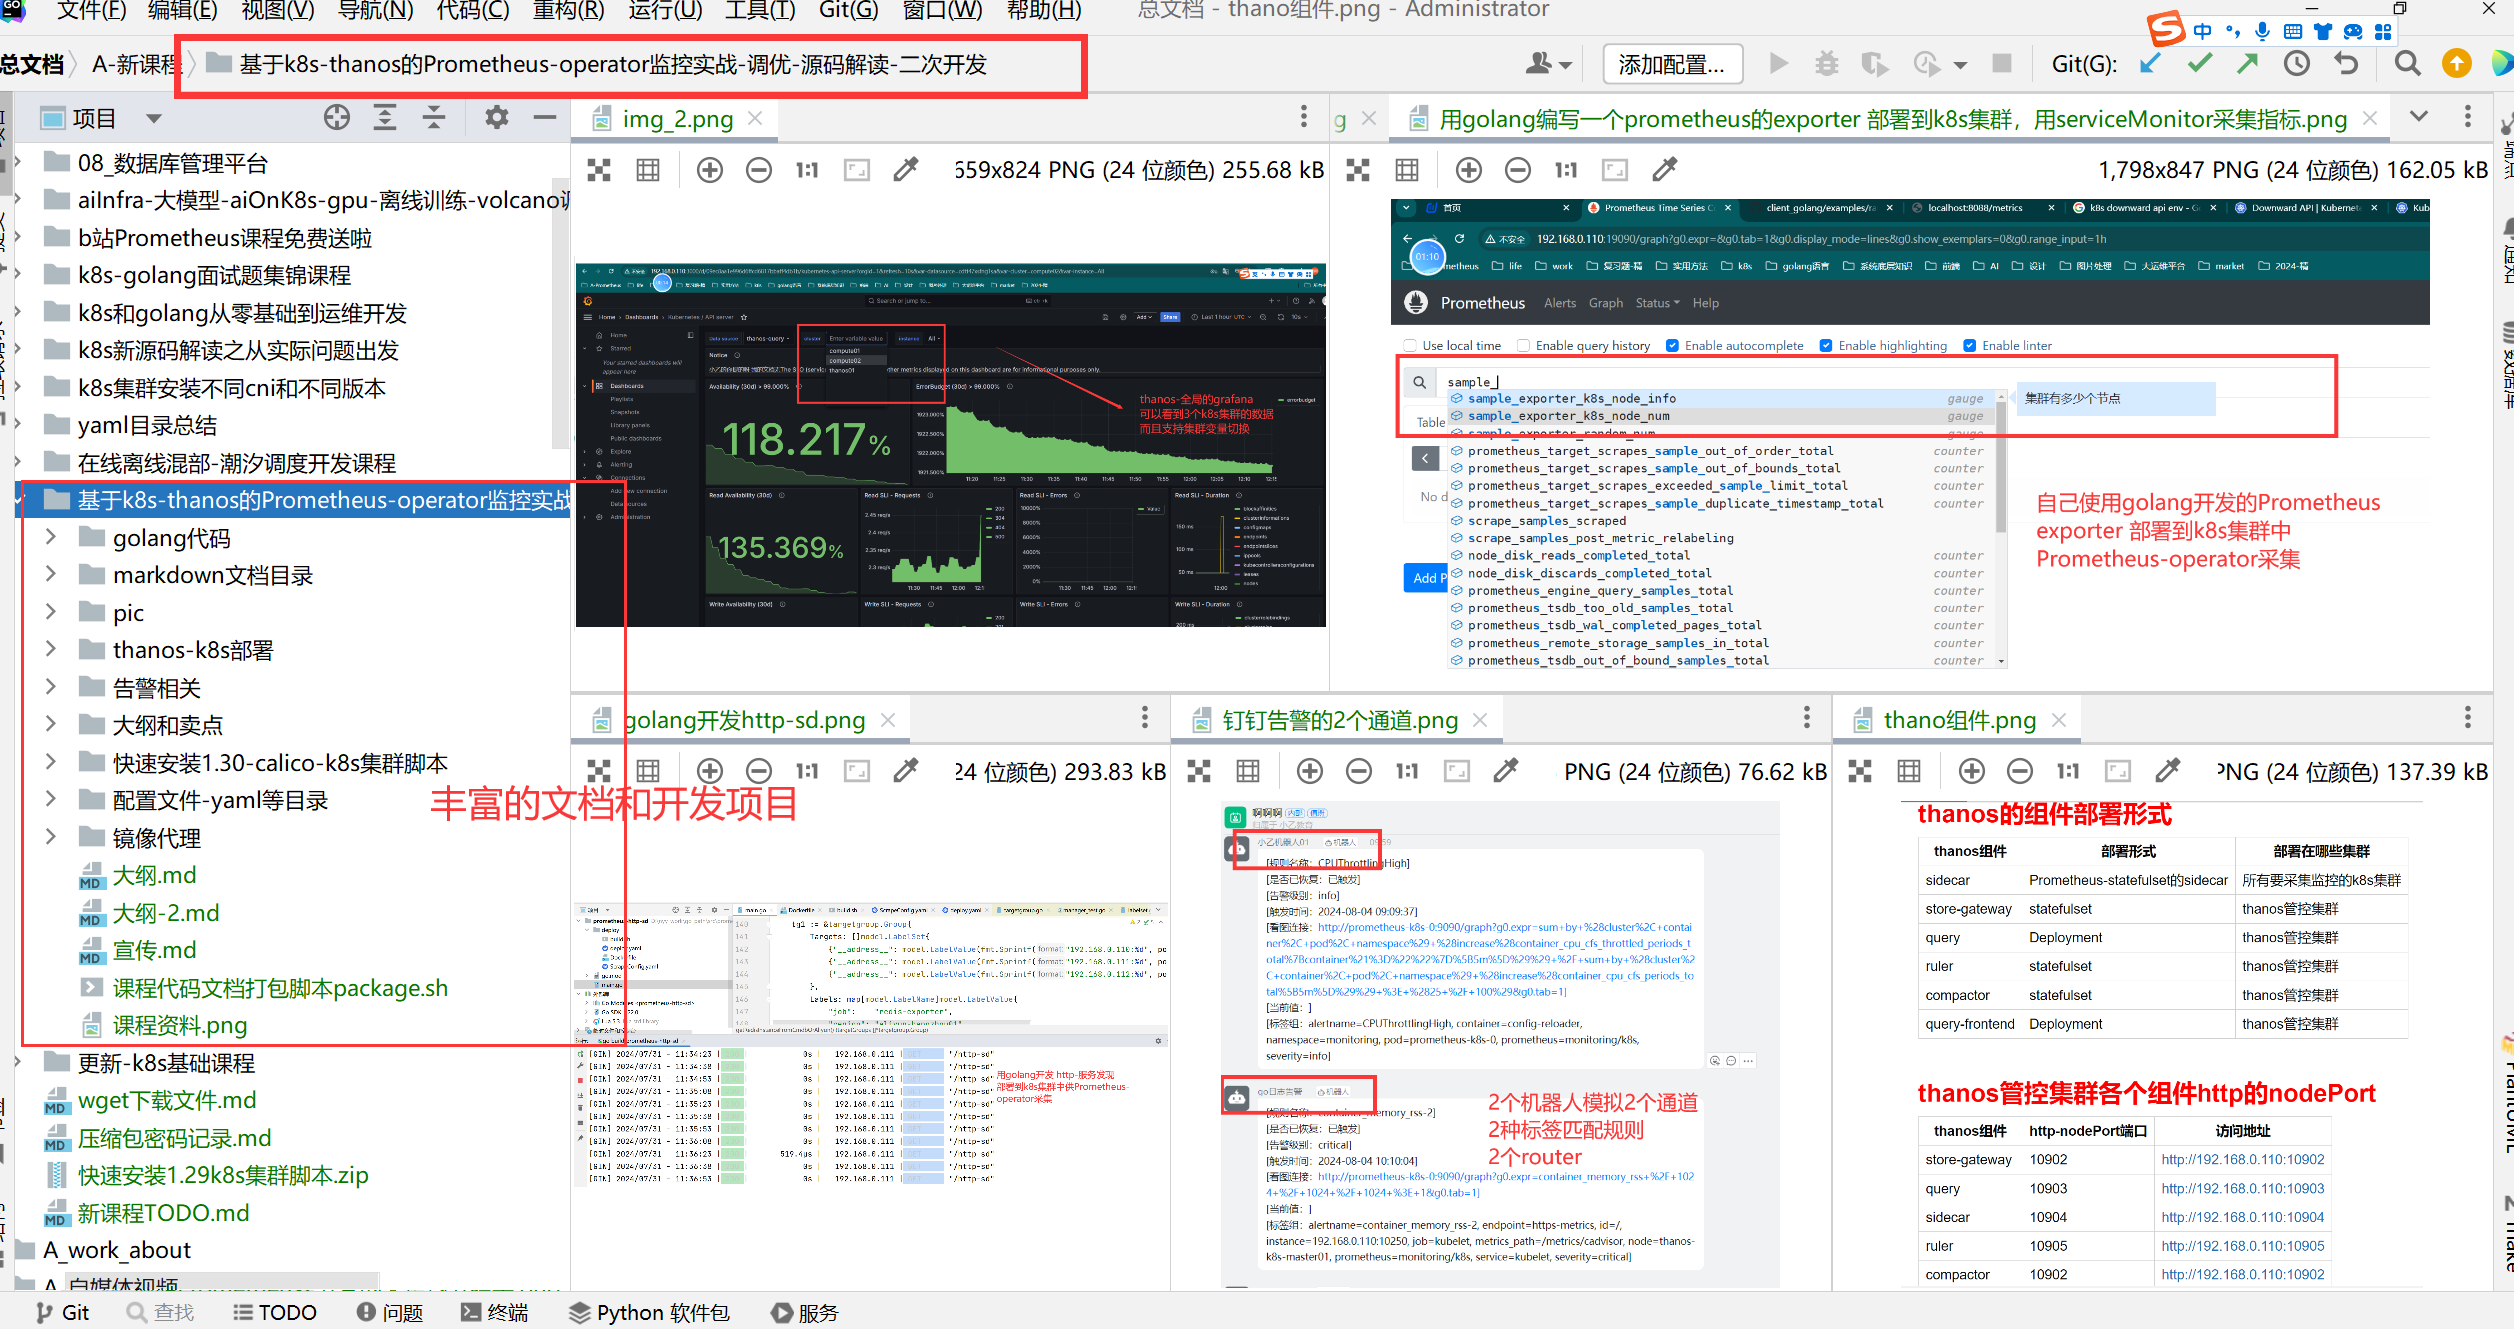
Task: Click locate file target icon in project panel
Action: 337,118
